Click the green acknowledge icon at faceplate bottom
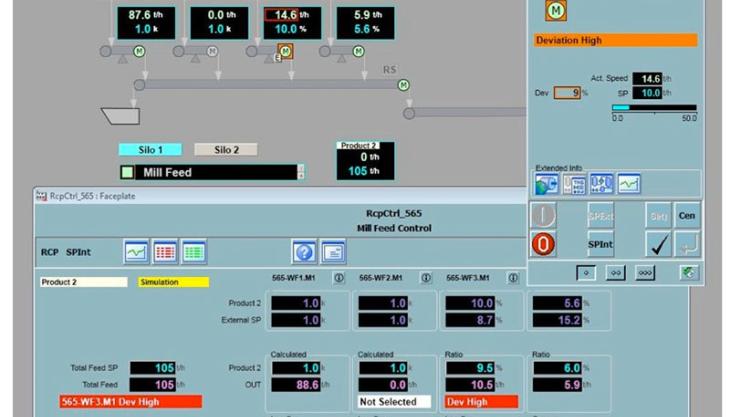 [x=689, y=273]
